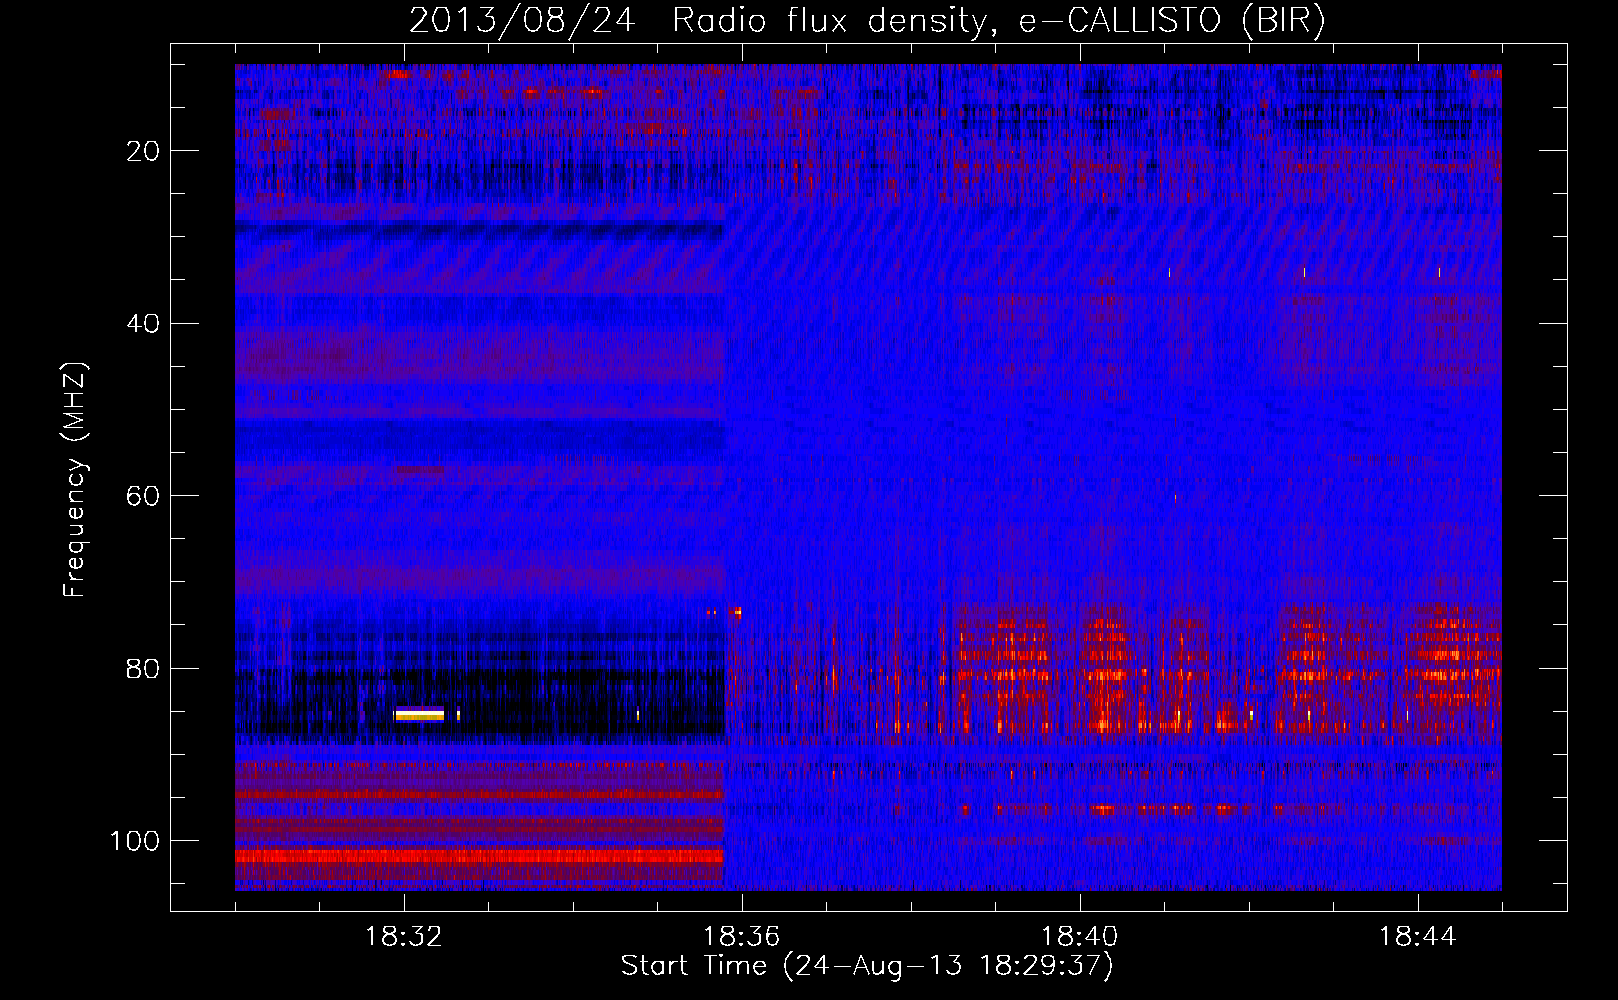Click the plot title '2013/08/24 Radio flux density, e-CALLISTO (BIR)'

867,20
